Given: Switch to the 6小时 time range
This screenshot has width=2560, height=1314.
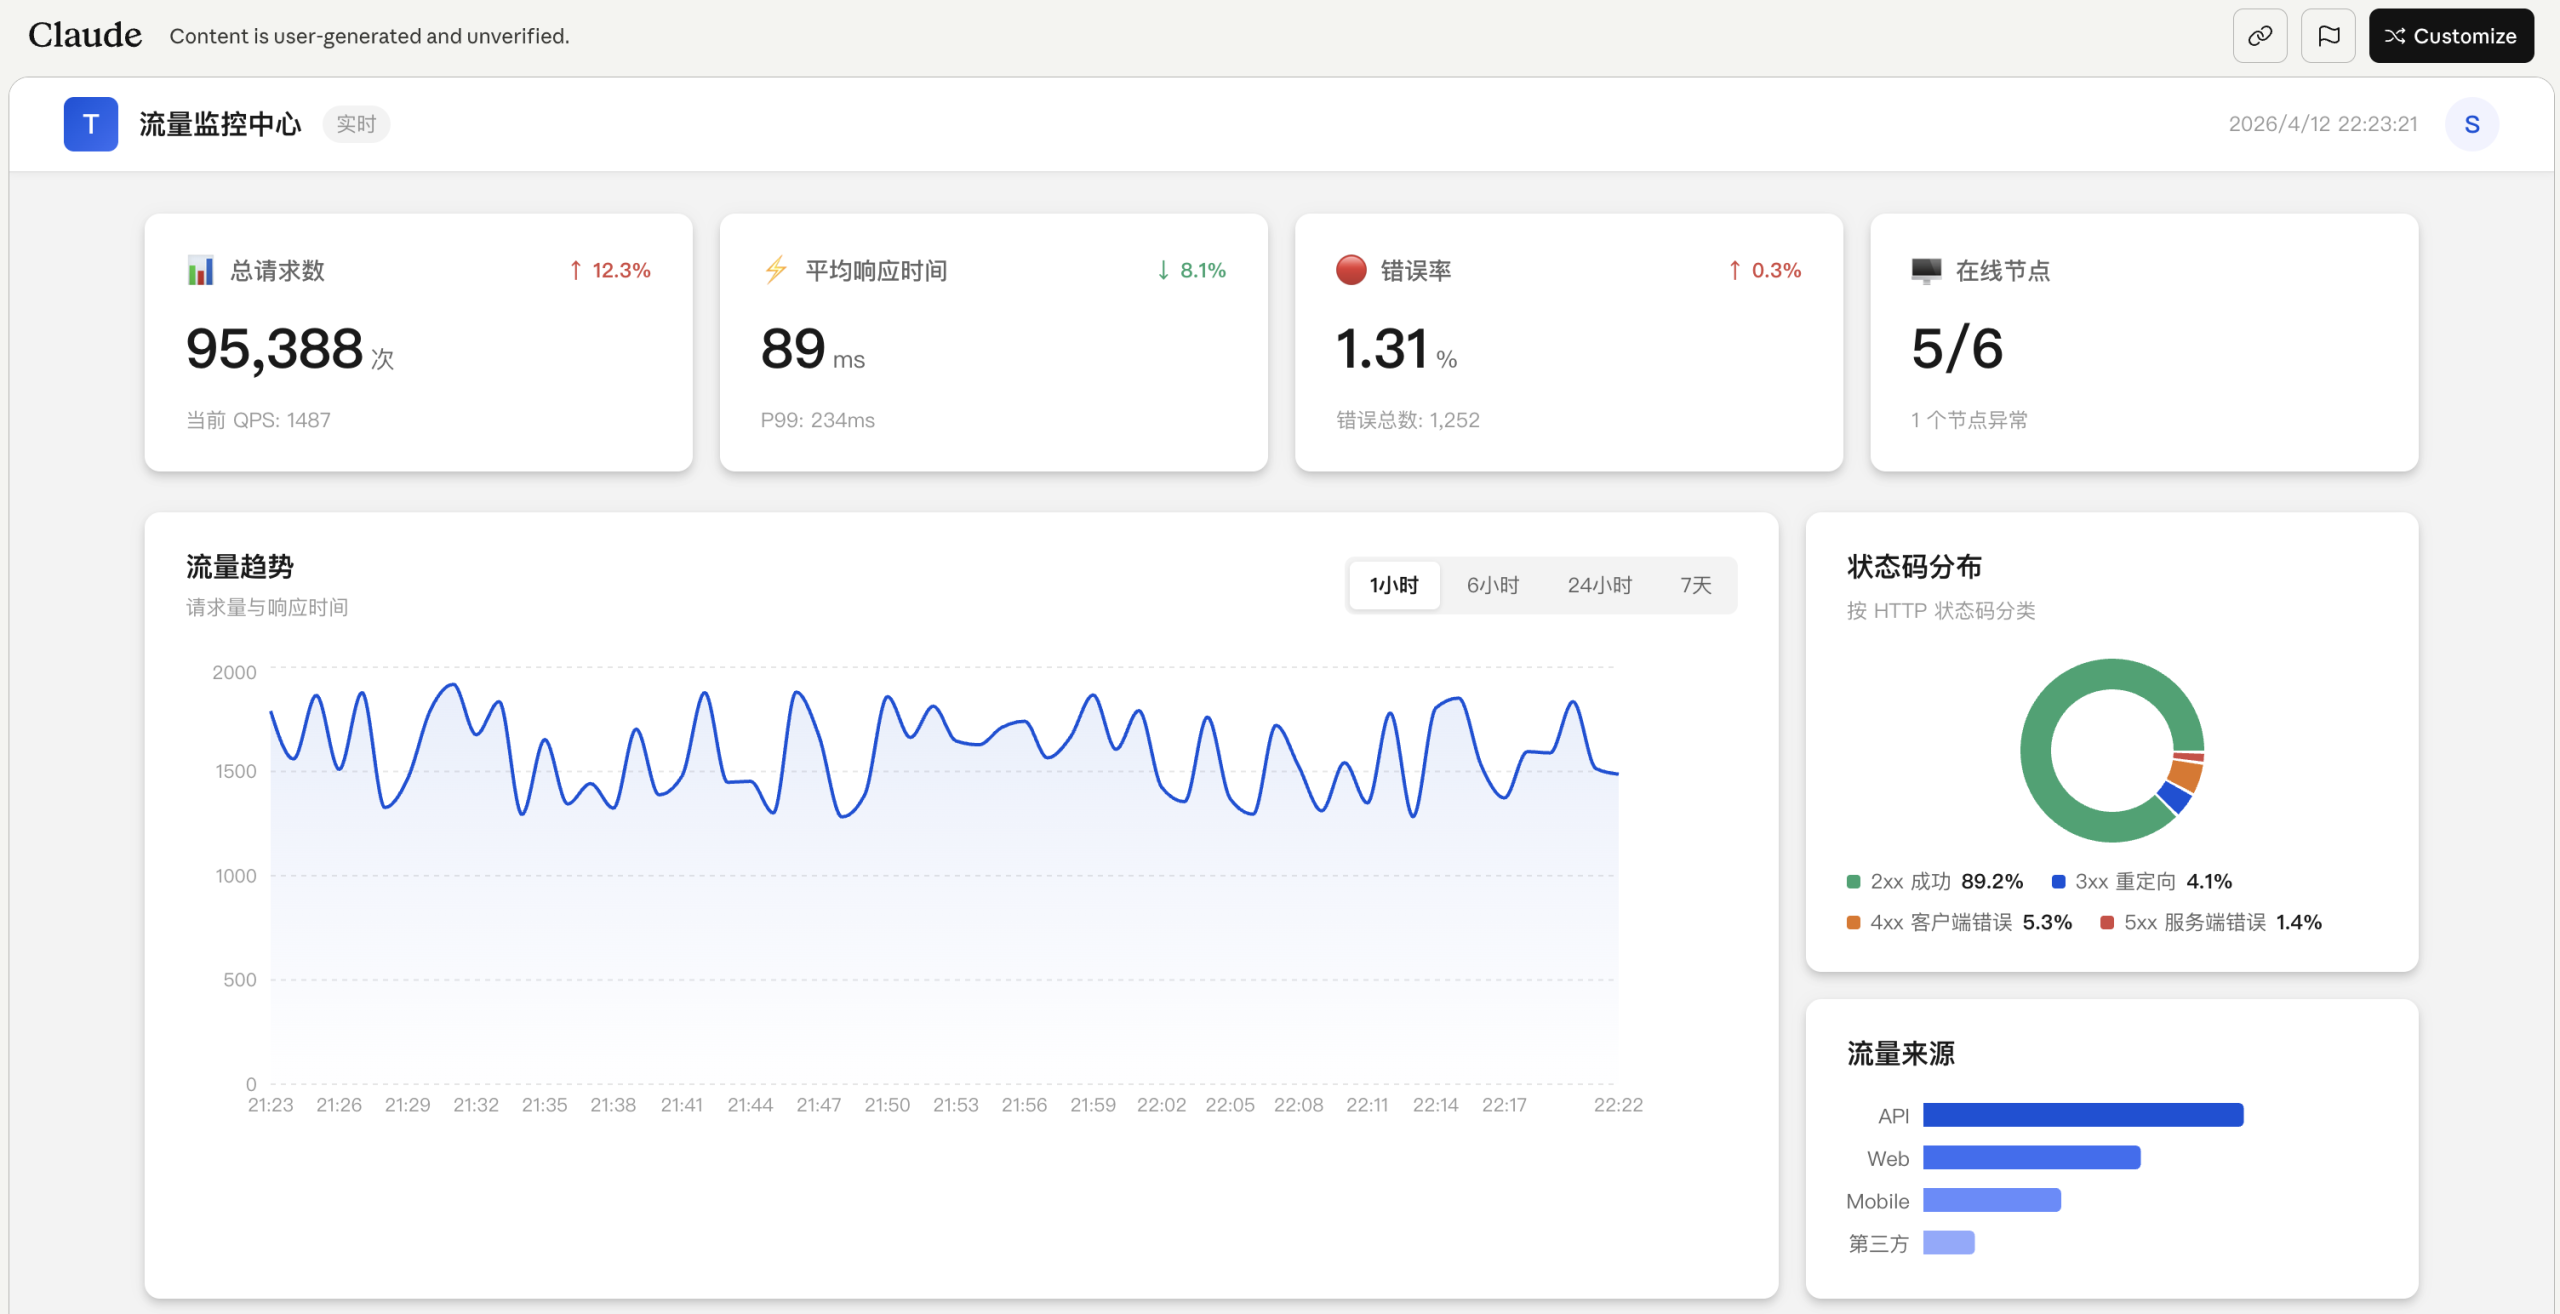Looking at the screenshot, I should 1492,585.
